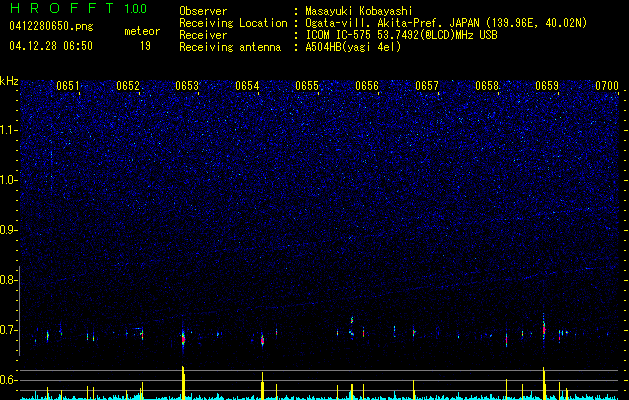Click the meteor echo below 0654
629x400 pixels.
[x=262, y=340]
